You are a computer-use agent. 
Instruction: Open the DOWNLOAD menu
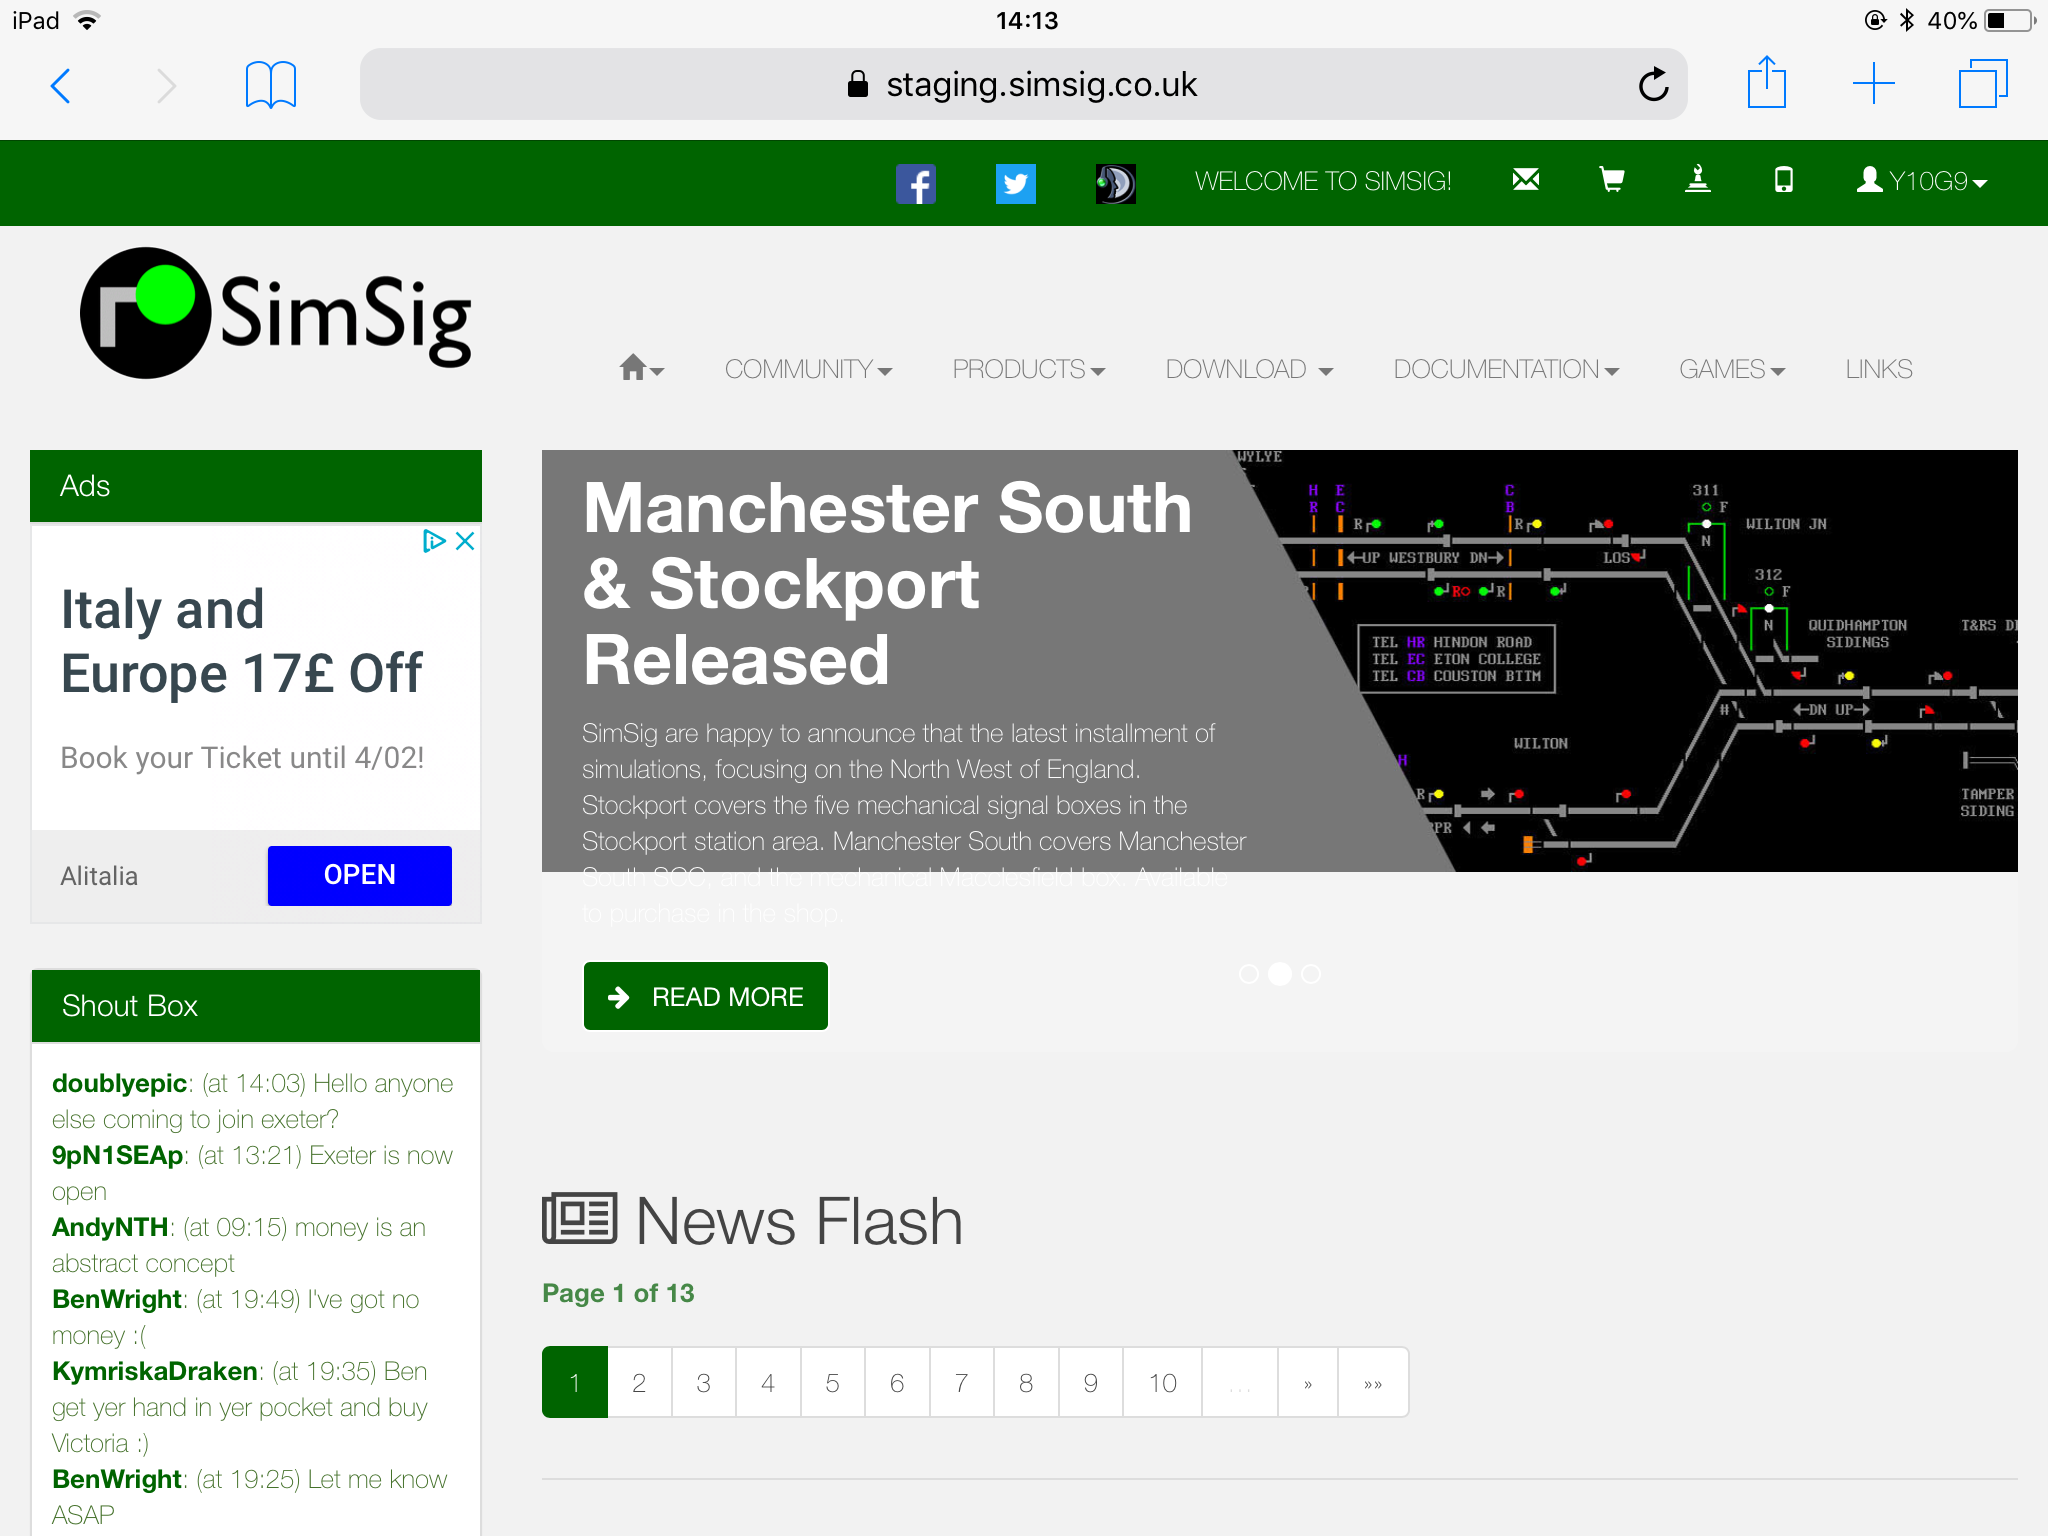[1249, 369]
